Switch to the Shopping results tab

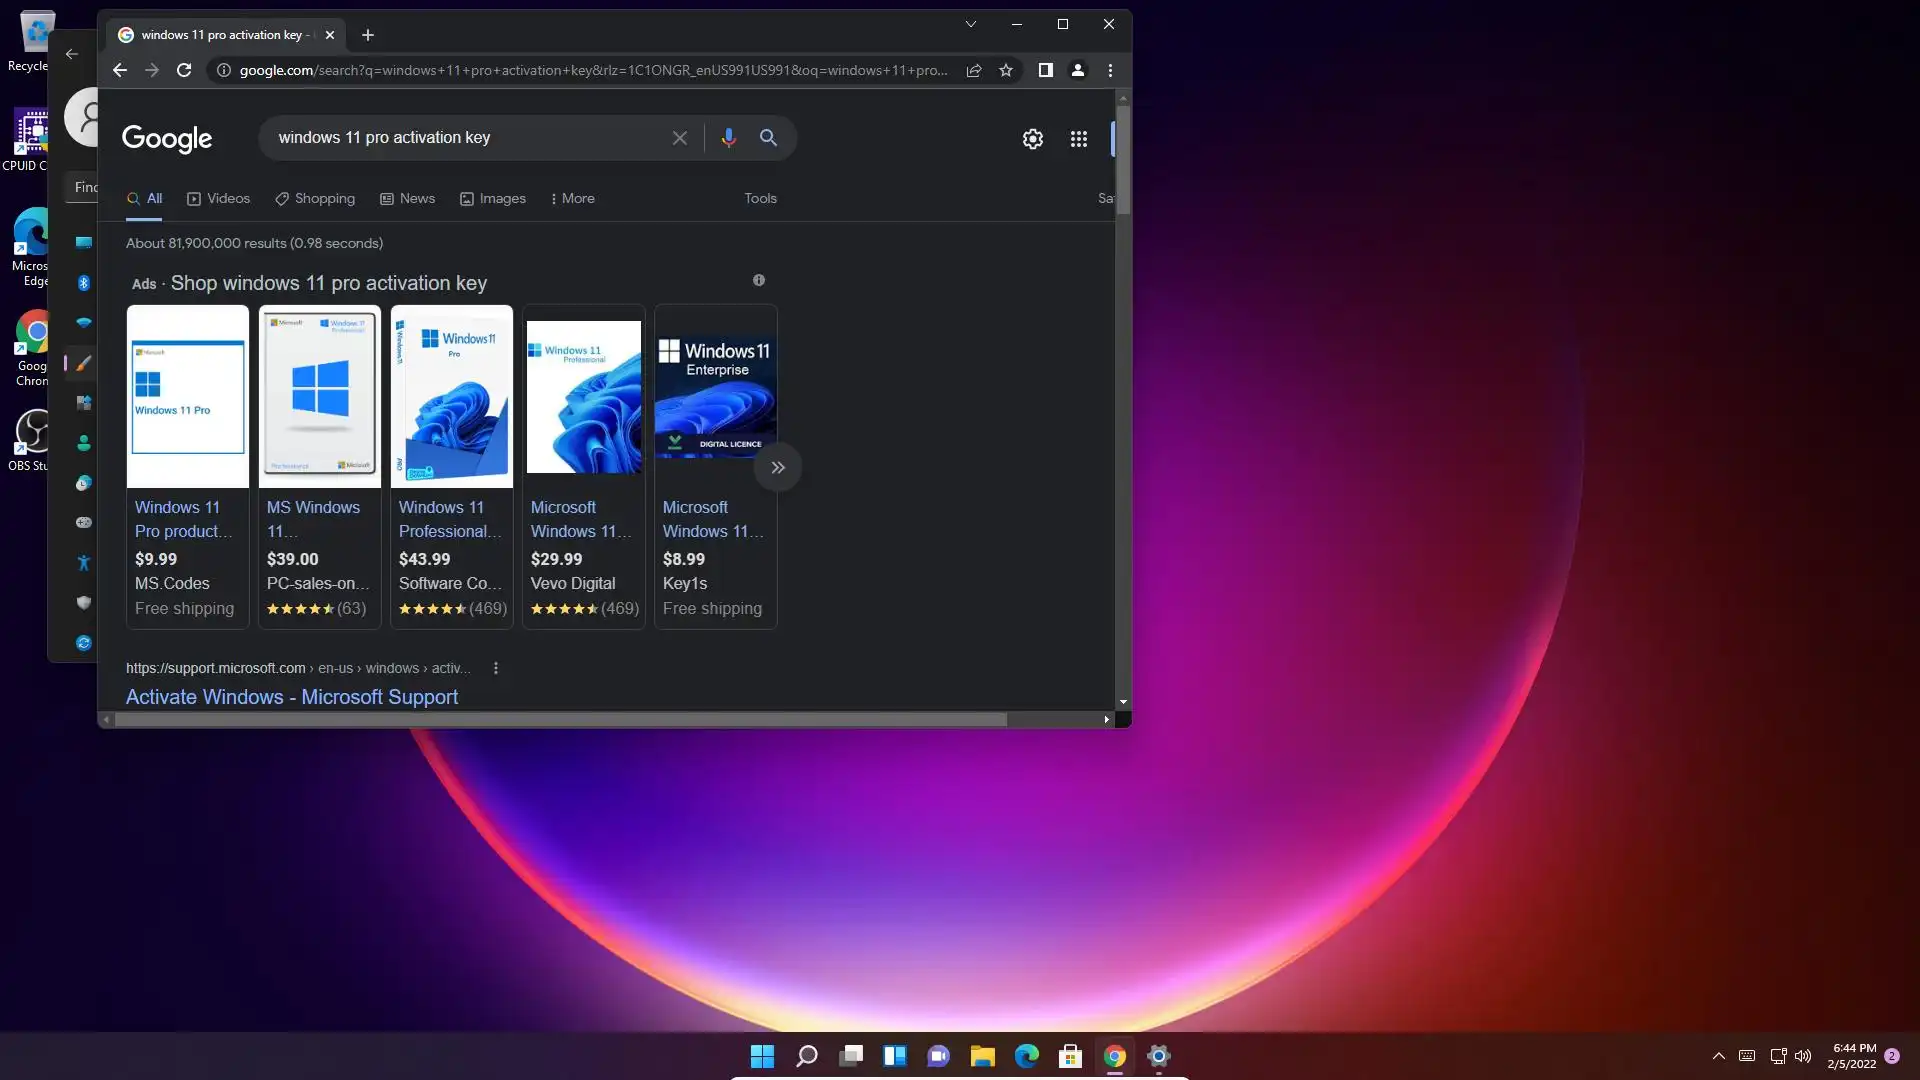click(x=315, y=198)
